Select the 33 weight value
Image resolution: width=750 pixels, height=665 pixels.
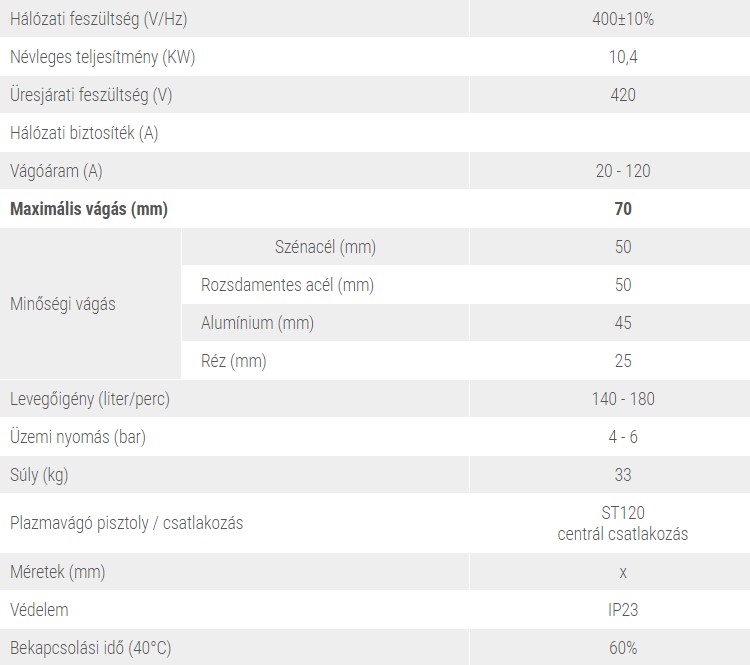tap(623, 475)
